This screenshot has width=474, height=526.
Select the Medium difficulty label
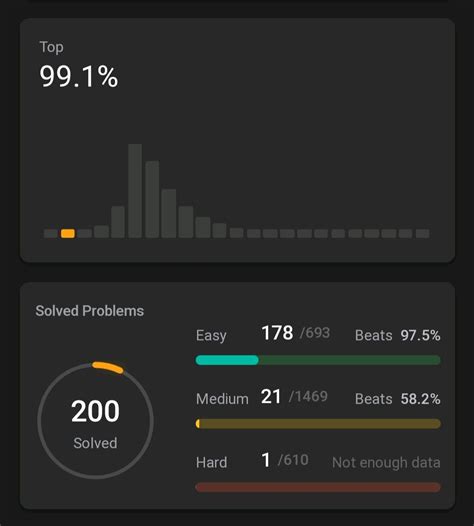coord(222,399)
